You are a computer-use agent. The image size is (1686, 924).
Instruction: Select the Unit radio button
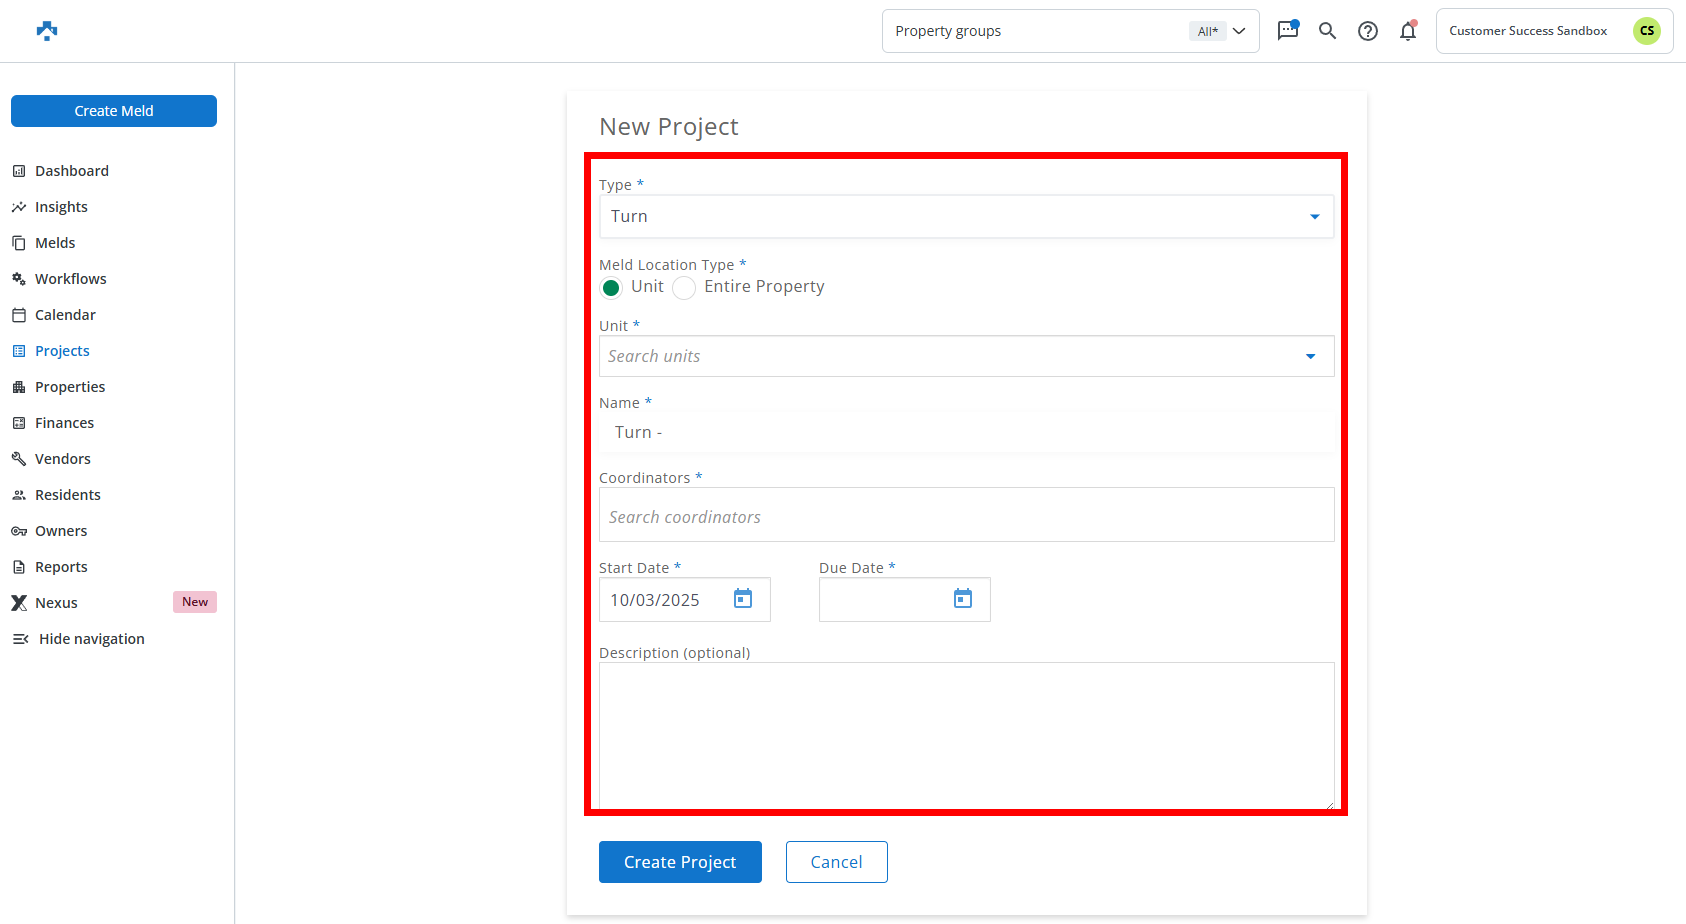611,288
